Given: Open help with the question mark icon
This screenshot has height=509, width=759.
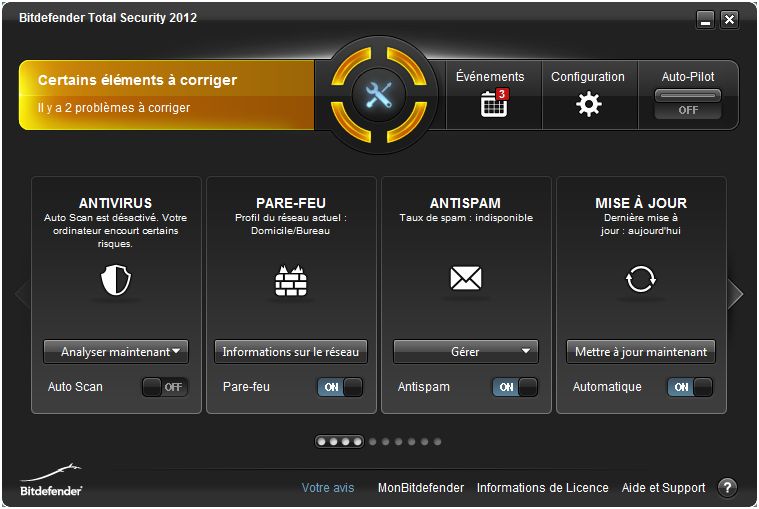Looking at the screenshot, I should [x=727, y=488].
